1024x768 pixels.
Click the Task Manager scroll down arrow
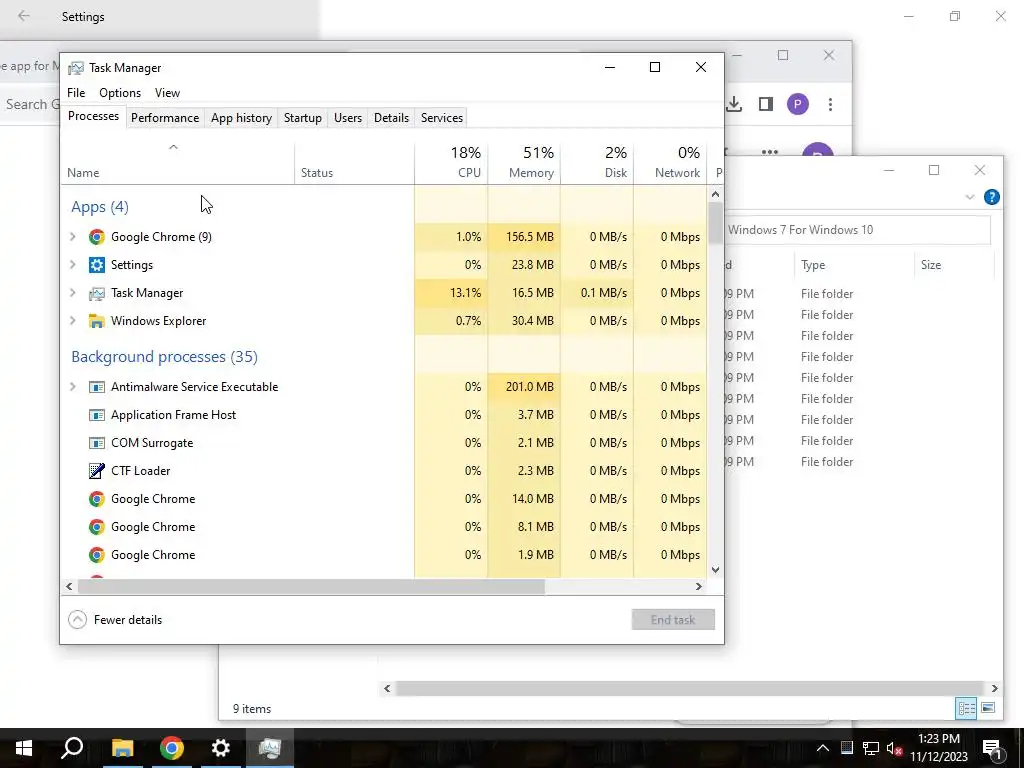coord(715,570)
